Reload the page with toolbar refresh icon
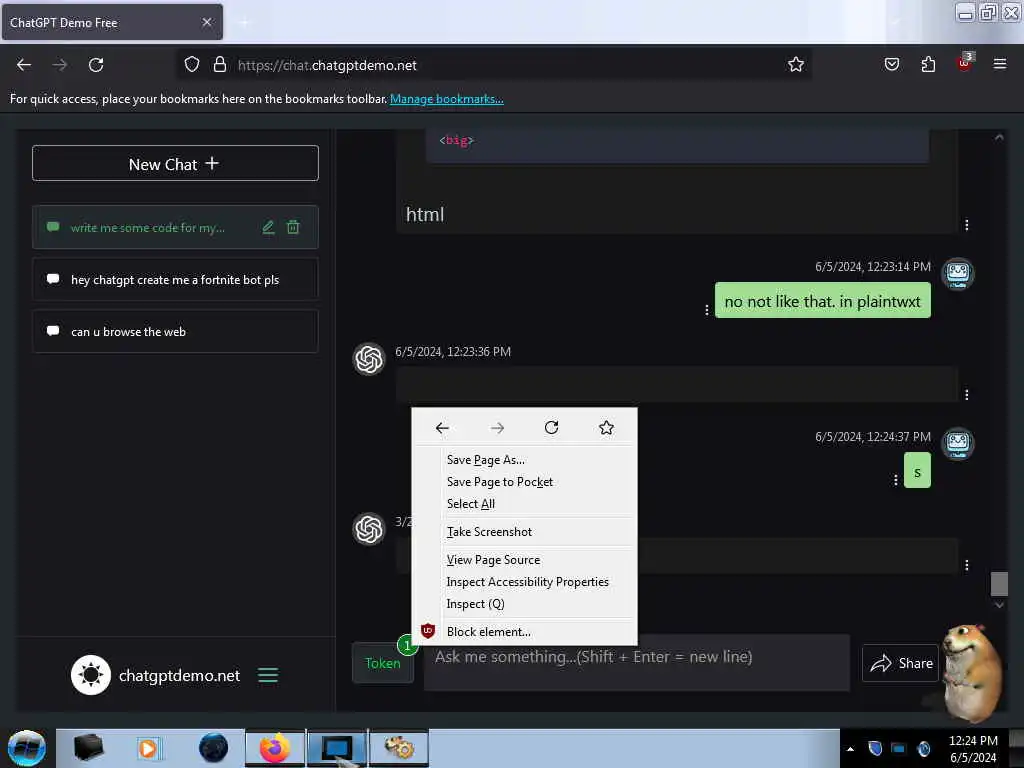Screen dimensions: 1024x768 pos(96,65)
